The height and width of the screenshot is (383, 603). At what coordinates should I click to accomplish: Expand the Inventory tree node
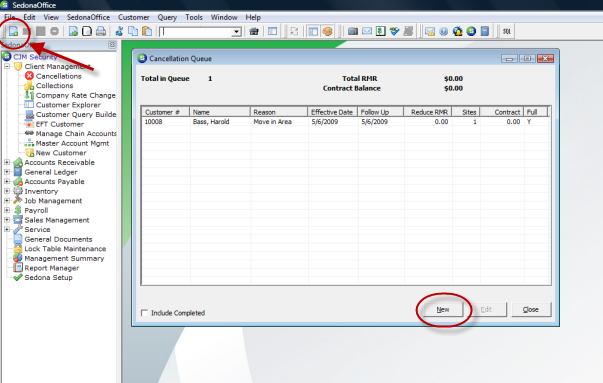click(7, 191)
